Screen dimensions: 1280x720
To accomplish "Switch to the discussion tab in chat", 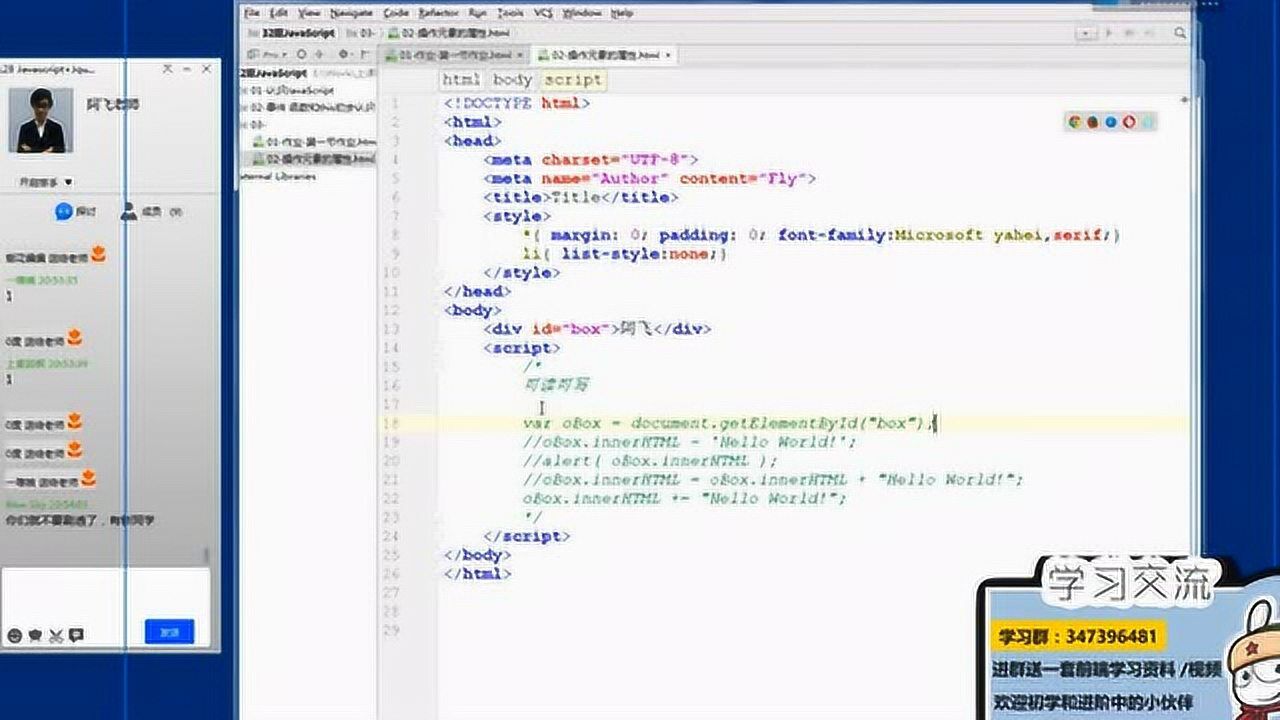I will pyautogui.click(x=76, y=212).
